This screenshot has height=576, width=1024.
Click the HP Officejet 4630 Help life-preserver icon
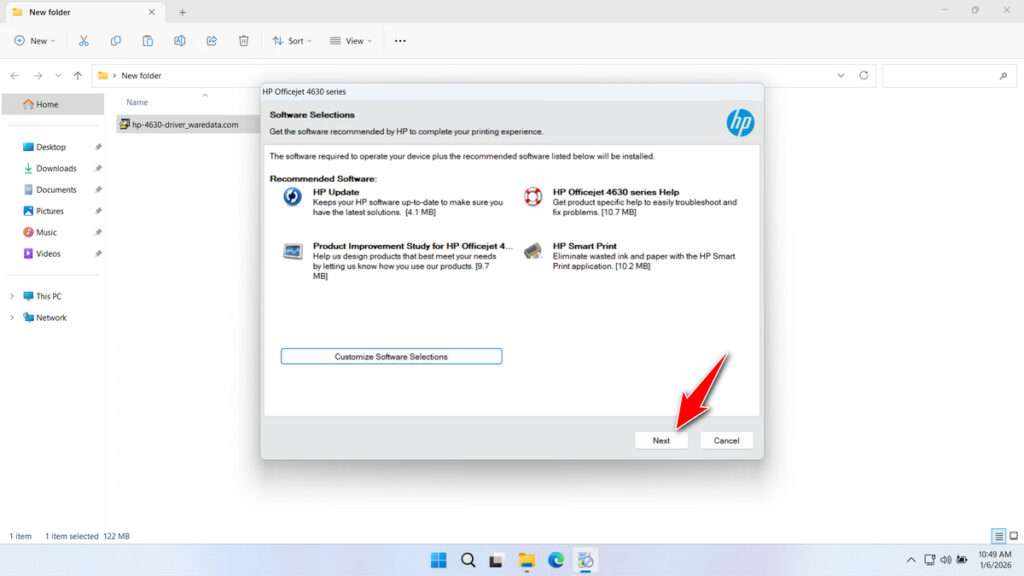tap(531, 196)
